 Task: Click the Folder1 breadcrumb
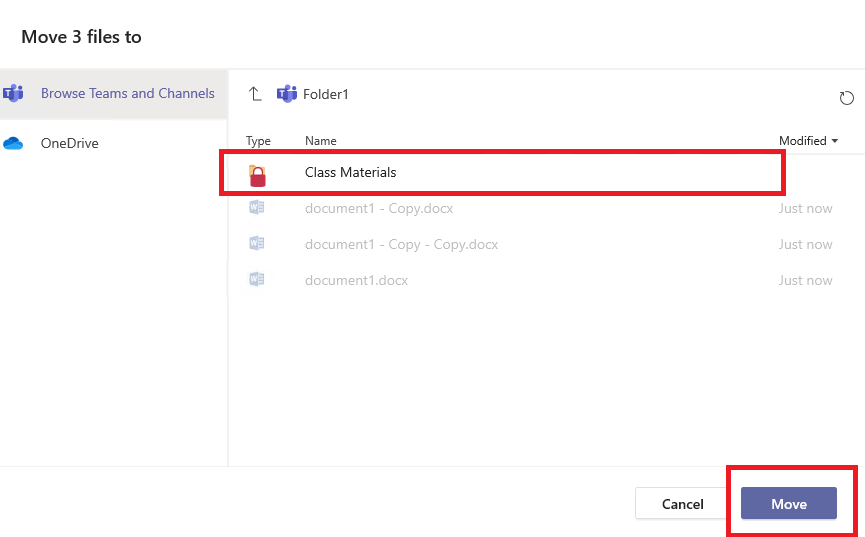coord(325,94)
